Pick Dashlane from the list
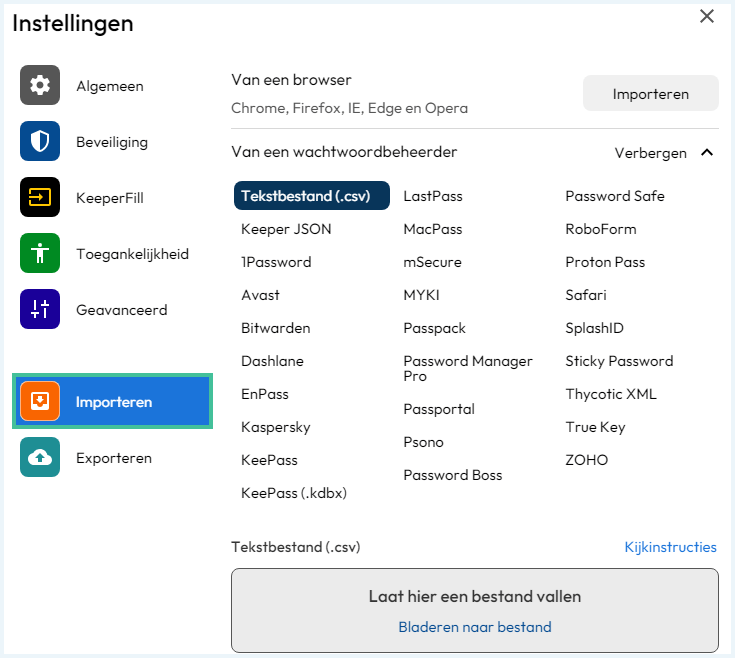735x658 pixels. [x=272, y=361]
